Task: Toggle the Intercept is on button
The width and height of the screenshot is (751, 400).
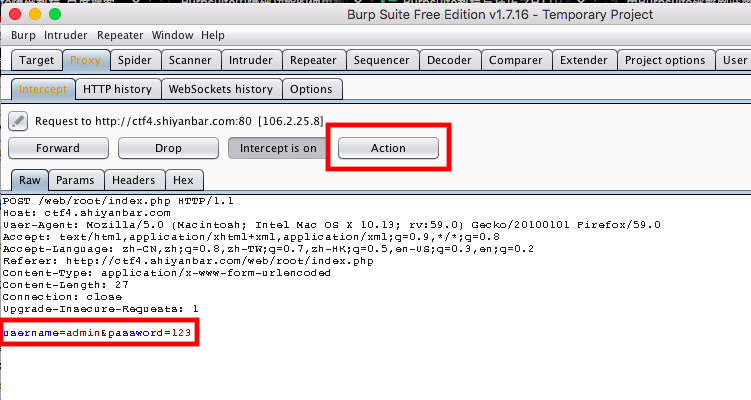Action: click(x=278, y=148)
